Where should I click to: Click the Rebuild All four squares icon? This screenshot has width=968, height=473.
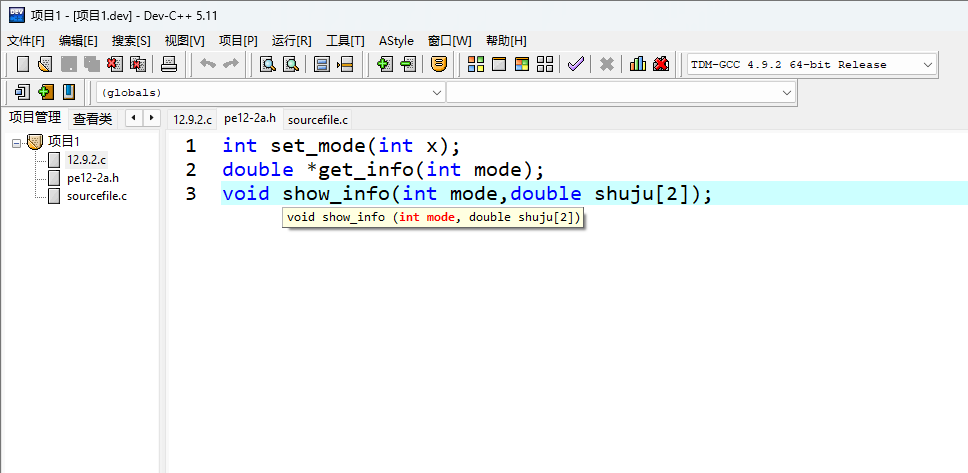pyautogui.click(x=545, y=64)
